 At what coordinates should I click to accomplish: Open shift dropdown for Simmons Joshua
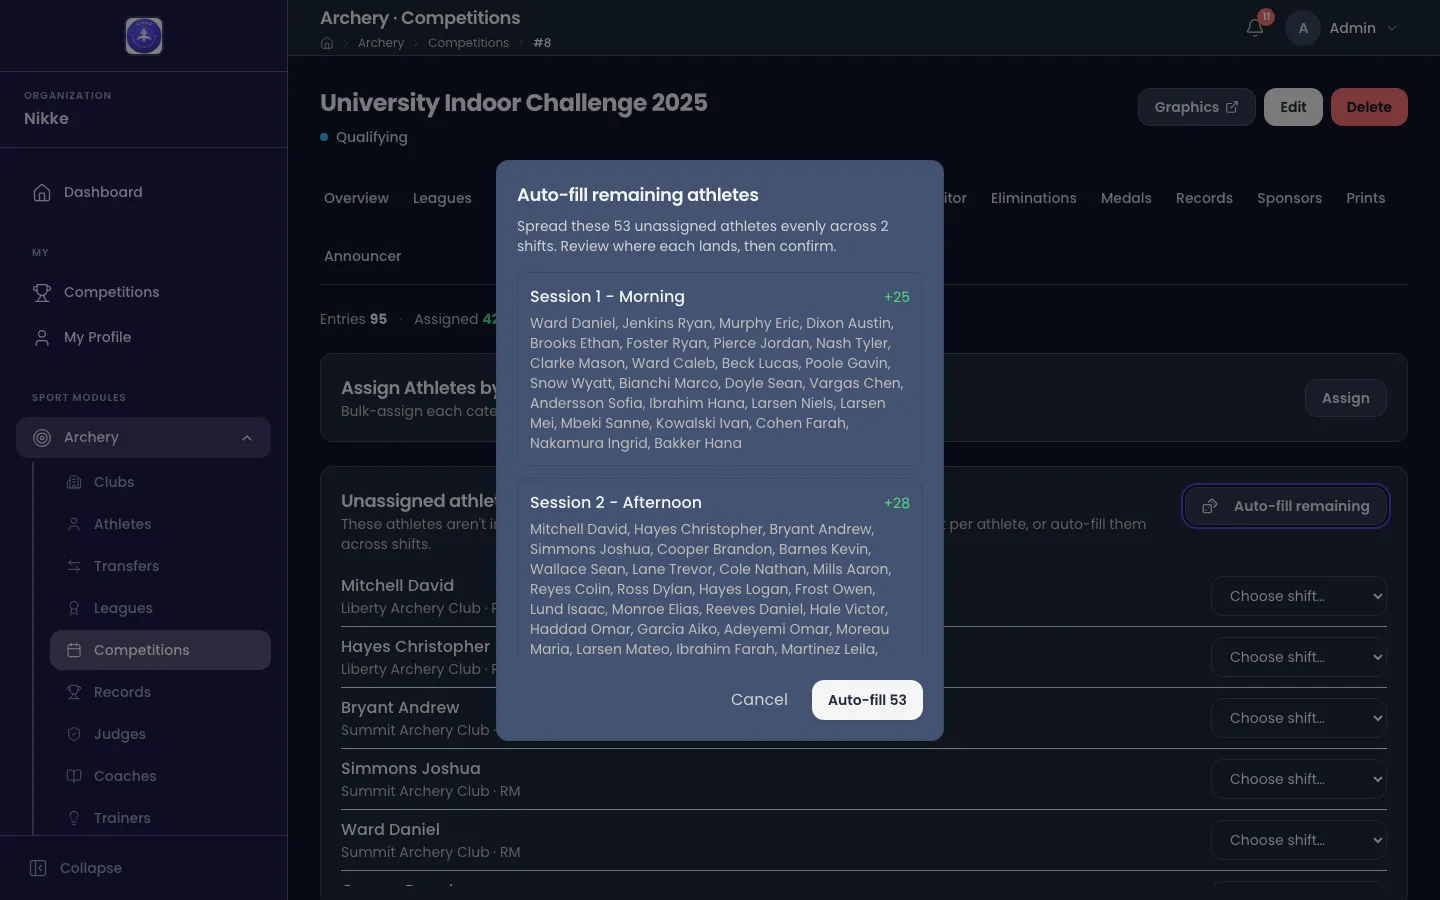pos(1299,779)
